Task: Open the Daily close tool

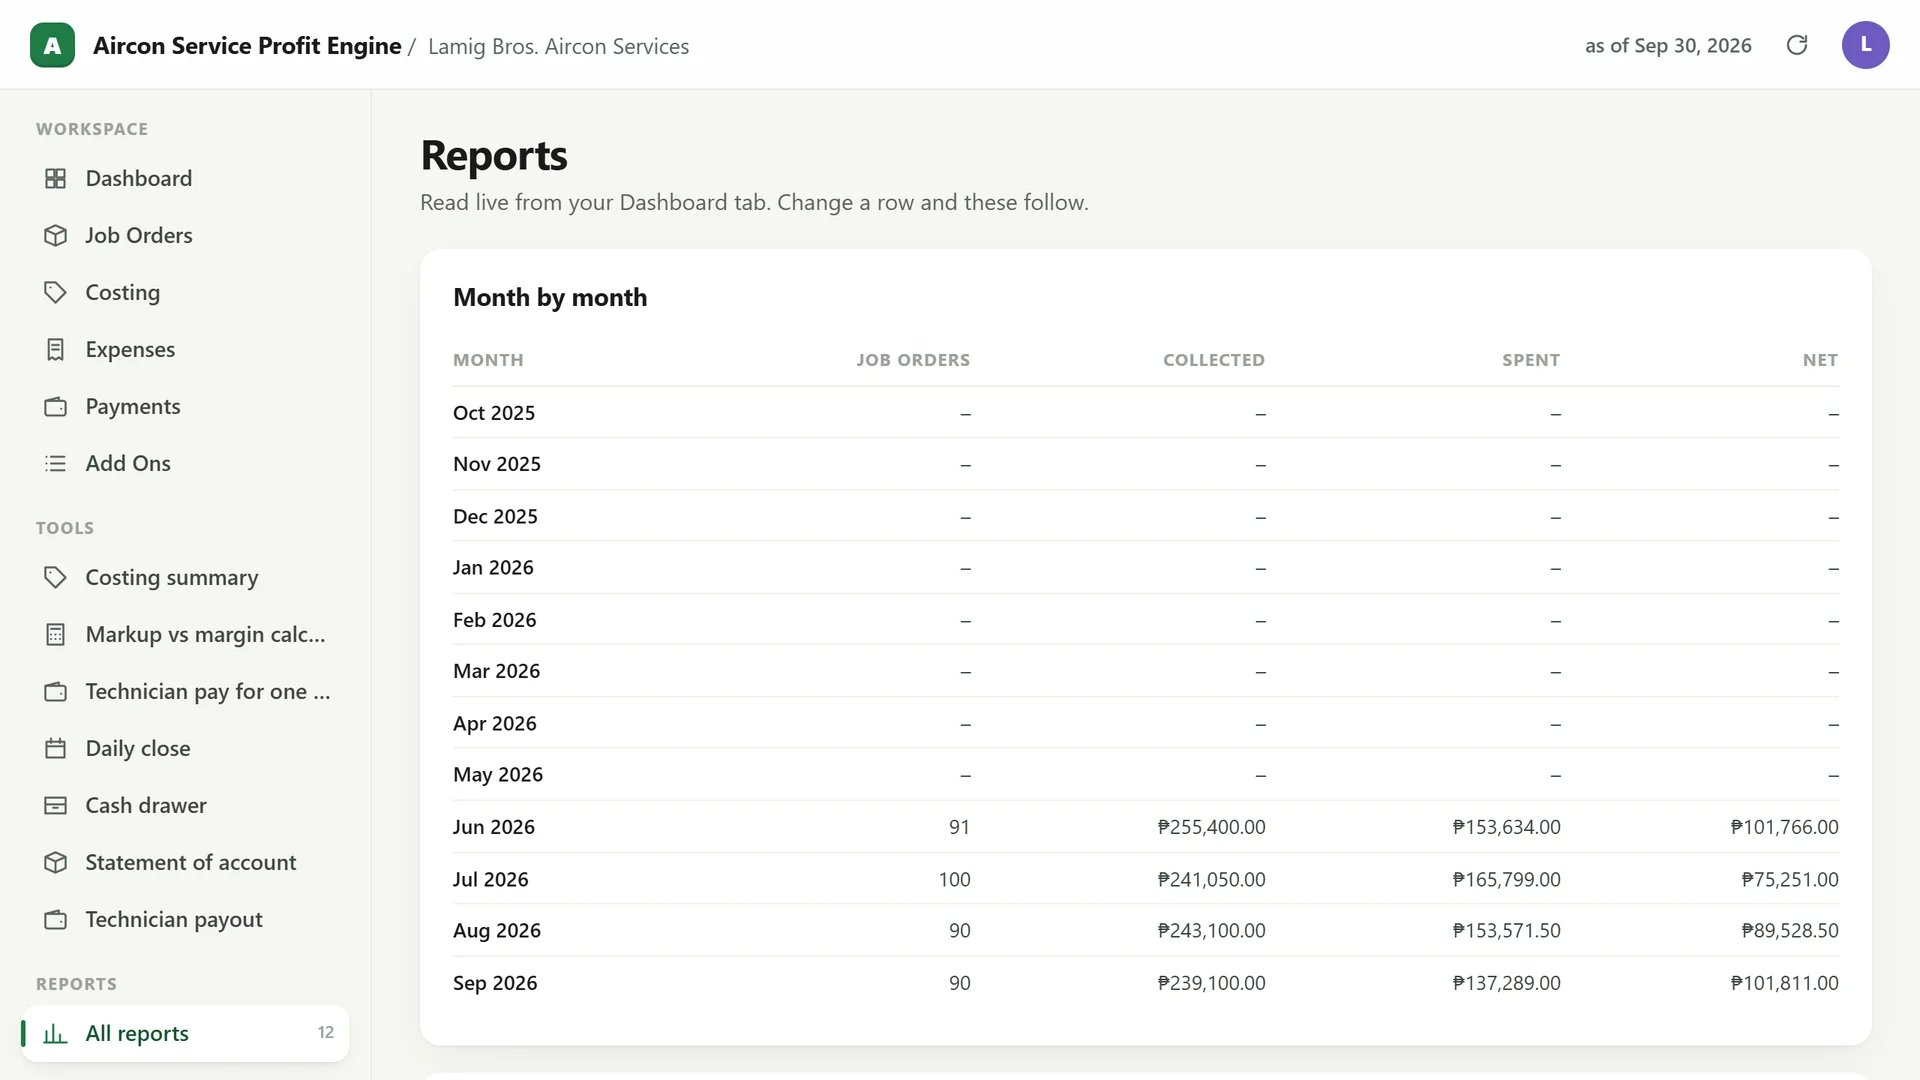Action: (185, 748)
